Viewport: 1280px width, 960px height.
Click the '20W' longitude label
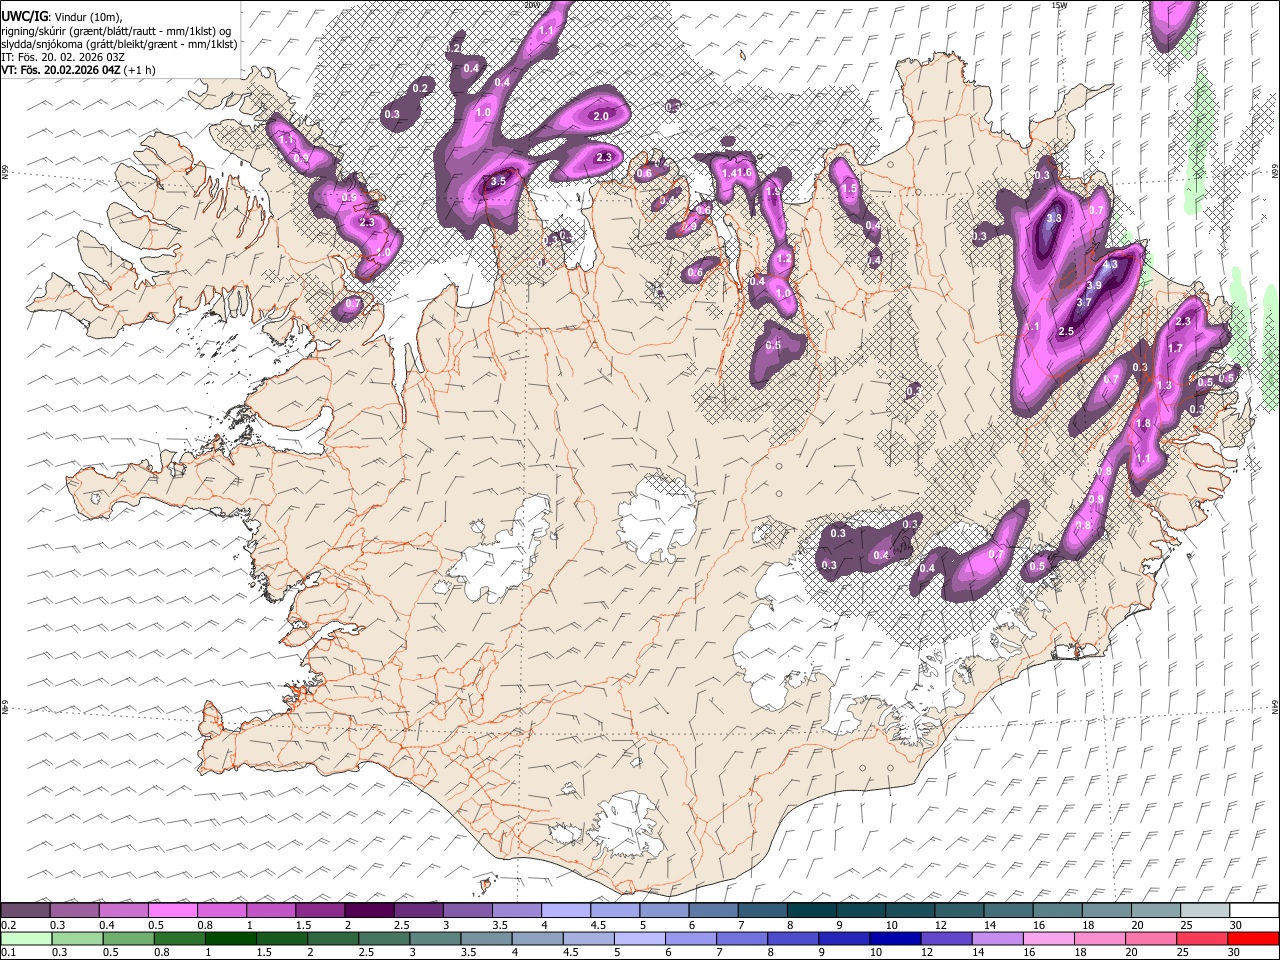[x=531, y=5]
